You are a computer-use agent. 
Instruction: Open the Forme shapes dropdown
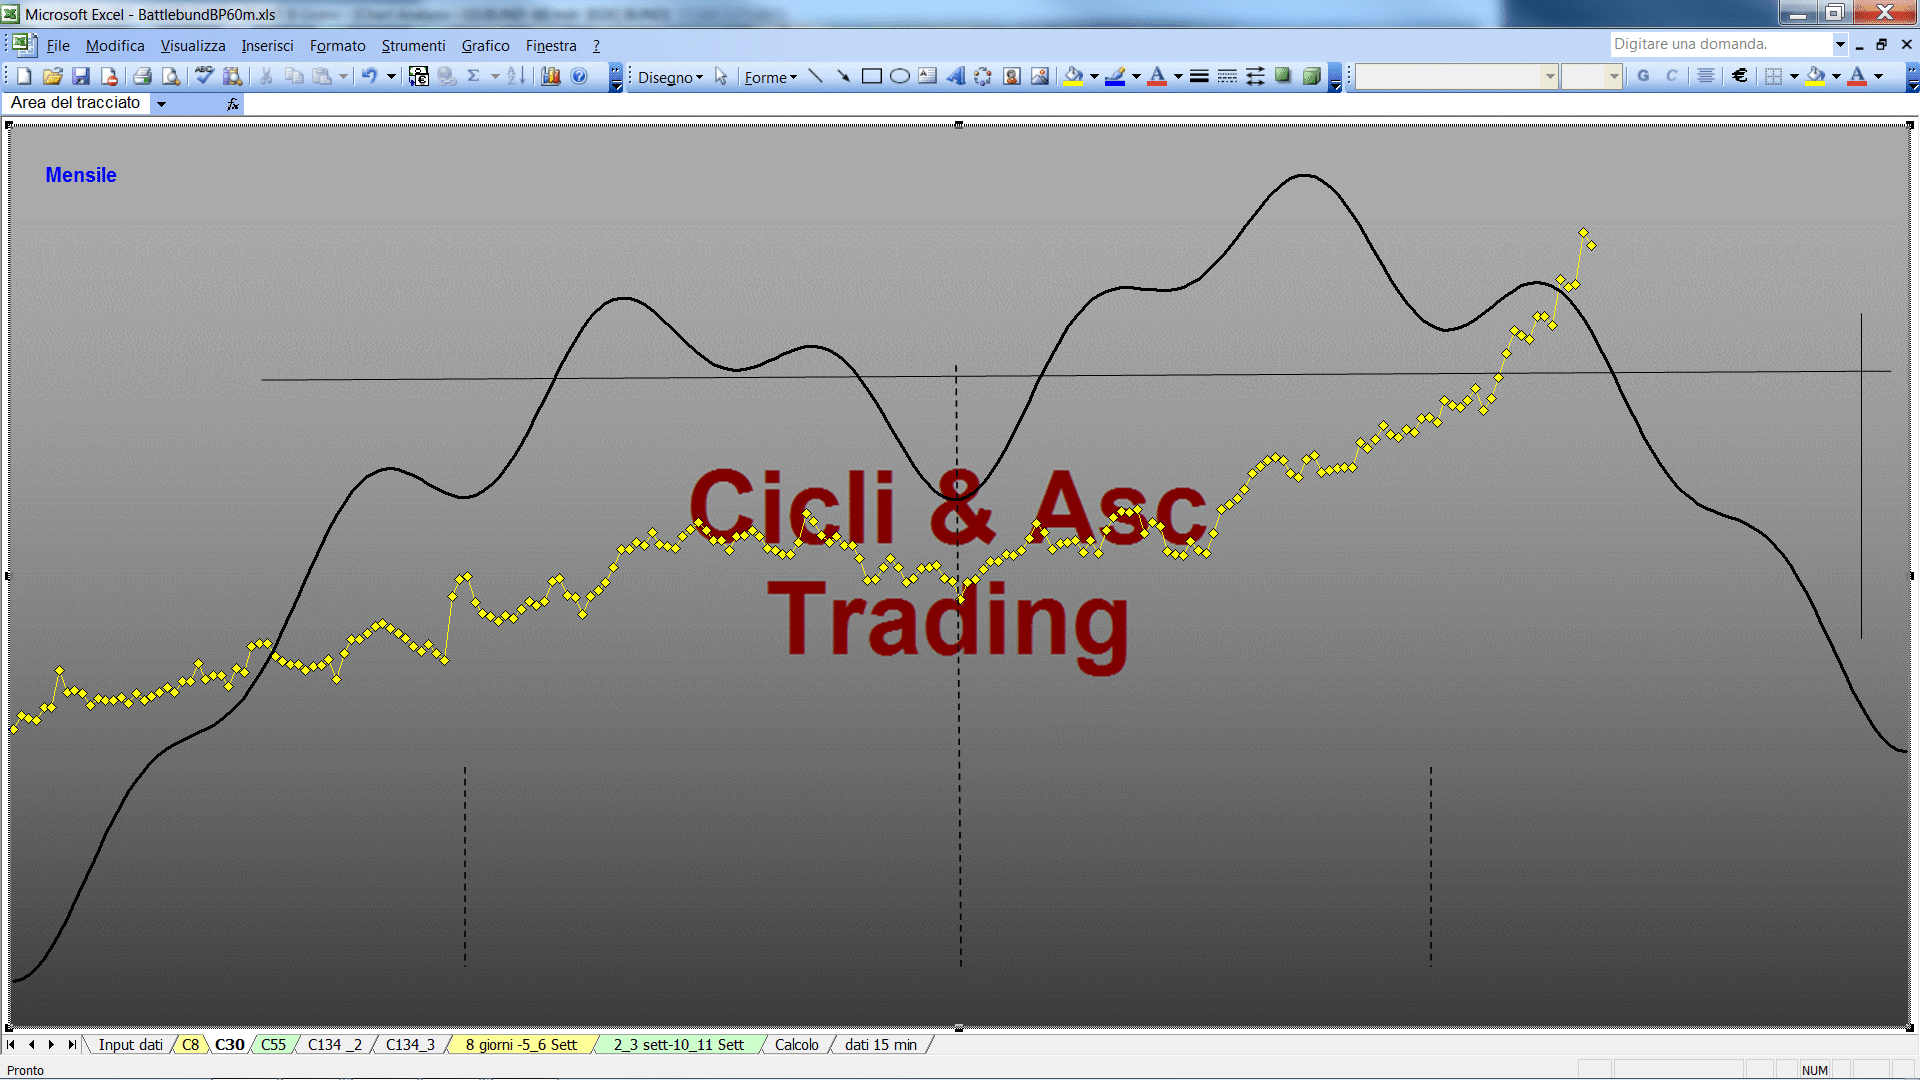(x=770, y=77)
